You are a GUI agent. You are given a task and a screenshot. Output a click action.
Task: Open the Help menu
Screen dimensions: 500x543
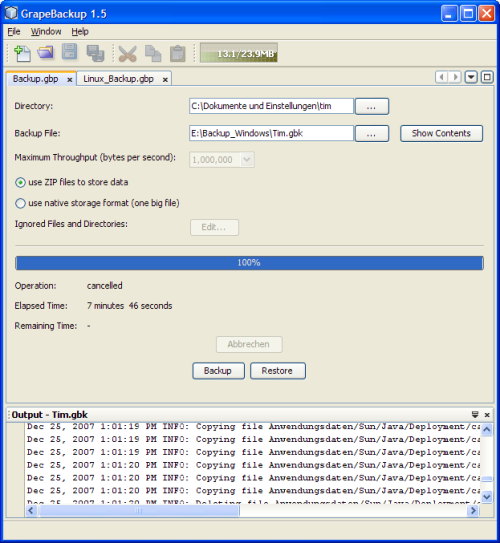(x=80, y=32)
